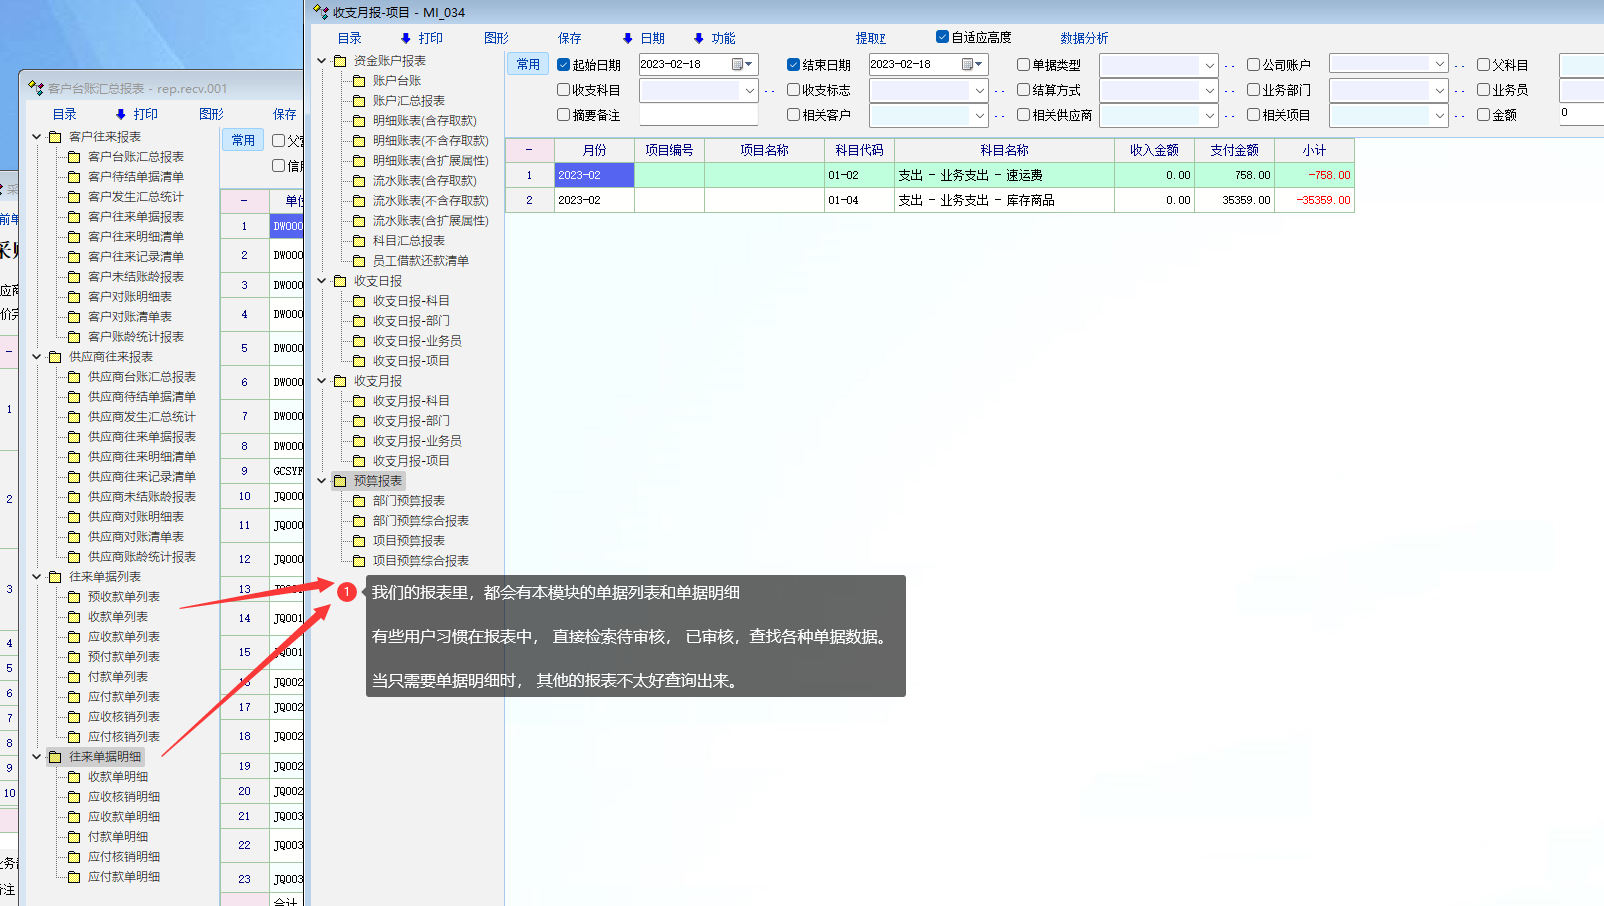Click the folder icon of 收款单明细
The width and height of the screenshot is (1604, 906).
click(74, 777)
